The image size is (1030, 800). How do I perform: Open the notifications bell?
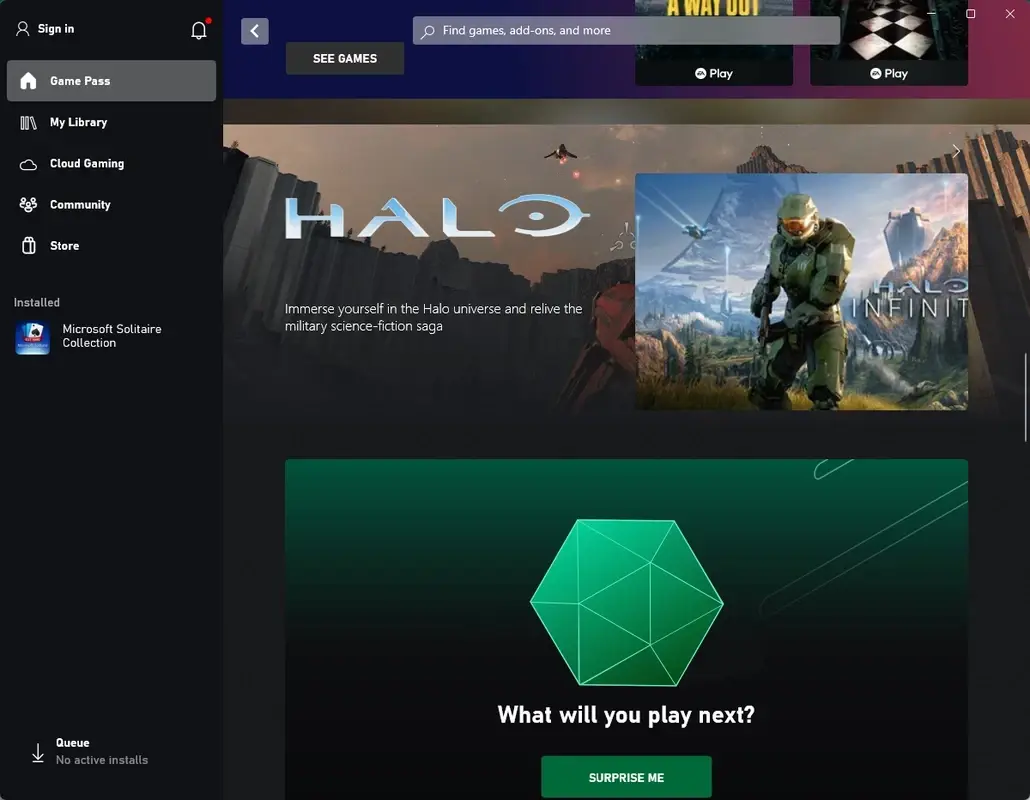[198, 29]
